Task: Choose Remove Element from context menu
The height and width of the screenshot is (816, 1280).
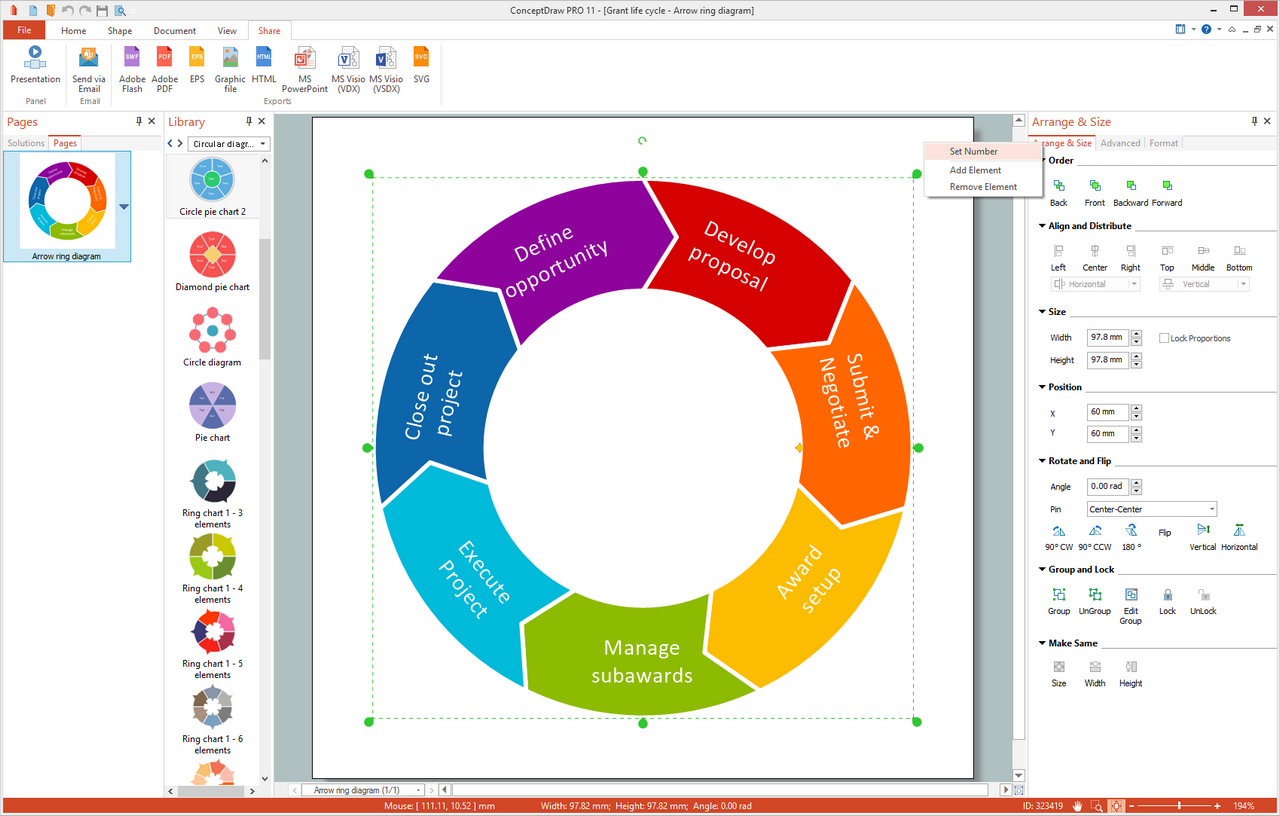Action: tap(983, 187)
